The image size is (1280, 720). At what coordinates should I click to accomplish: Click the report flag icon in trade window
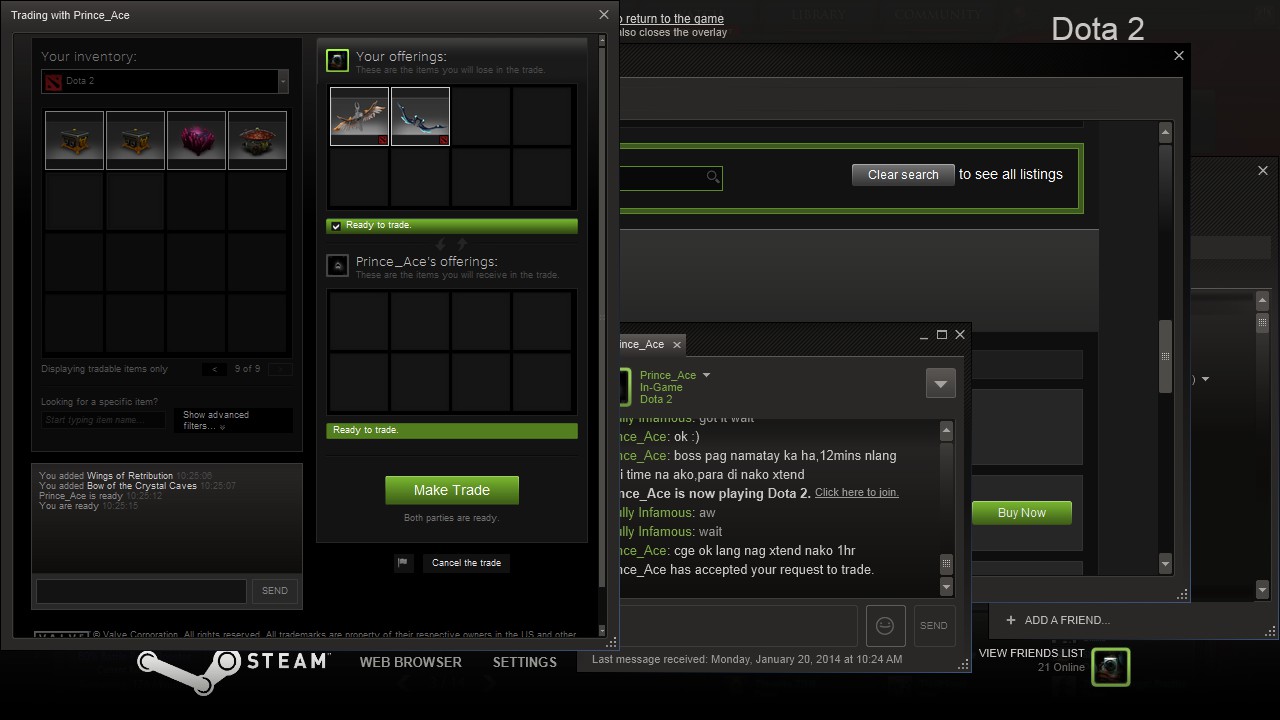tap(403, 563)
